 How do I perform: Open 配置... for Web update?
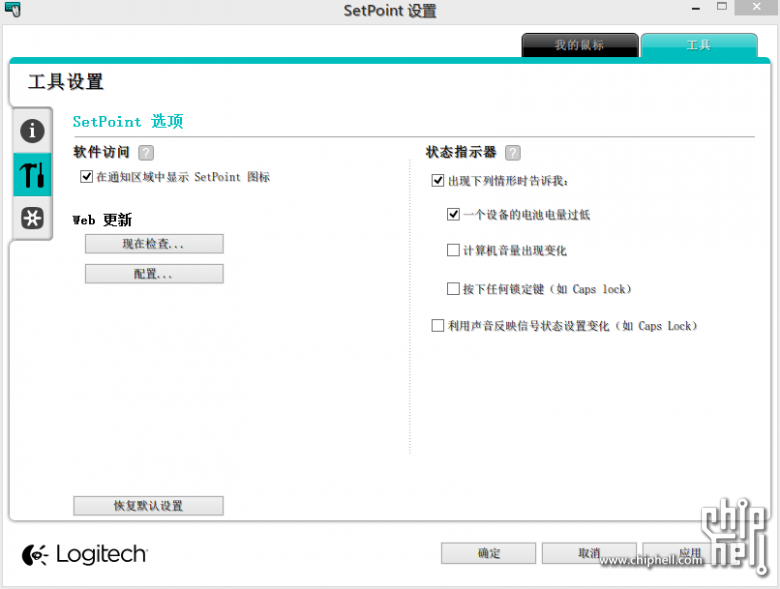(154, 274)
